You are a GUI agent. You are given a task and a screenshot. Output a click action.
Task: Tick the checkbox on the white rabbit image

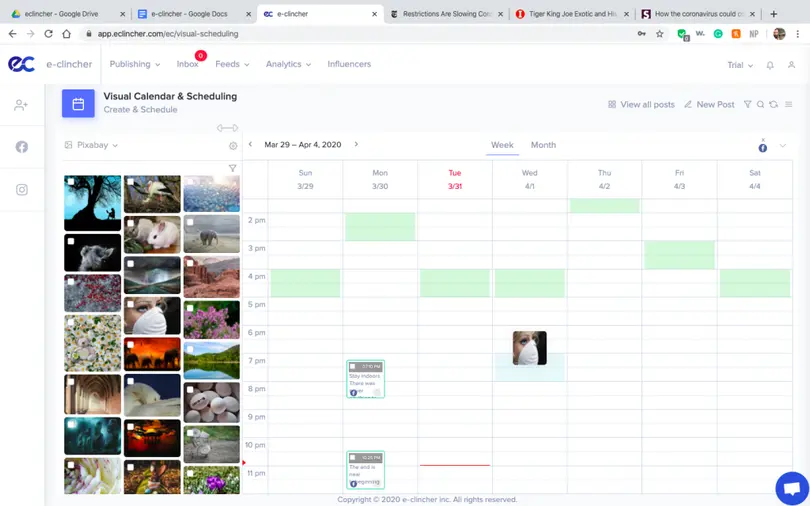click(x=131, y=223)
